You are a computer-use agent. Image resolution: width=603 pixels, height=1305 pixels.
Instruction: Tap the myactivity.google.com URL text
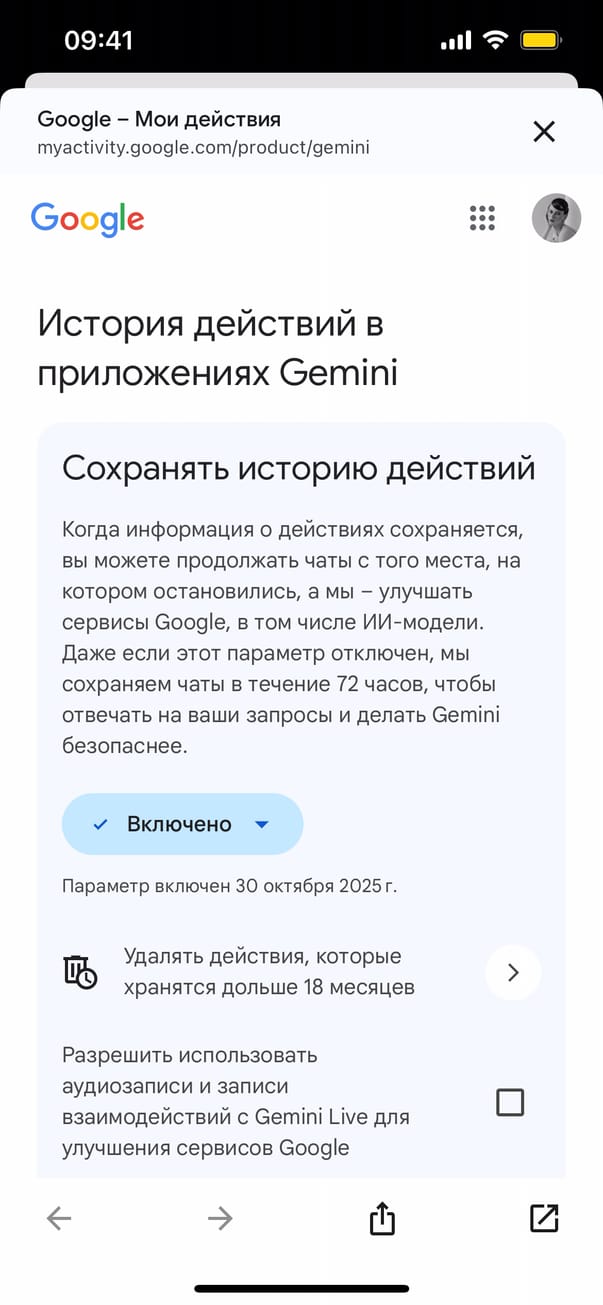[x=203, y=148]
